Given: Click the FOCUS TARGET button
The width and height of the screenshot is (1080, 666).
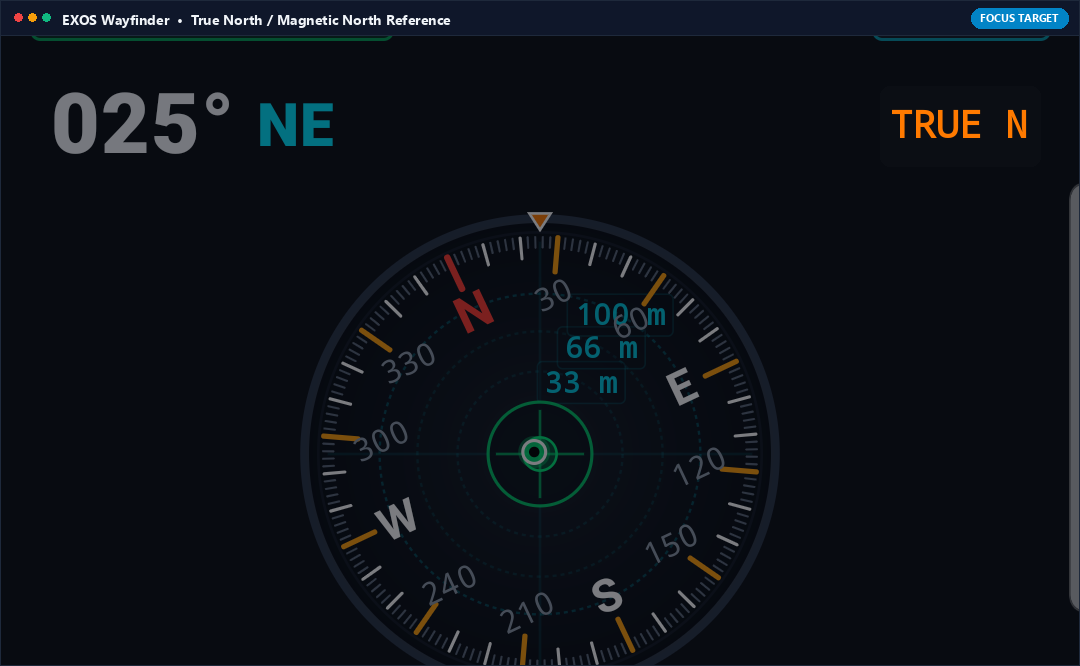Looking at the screenshot, I should (1019, 19).
